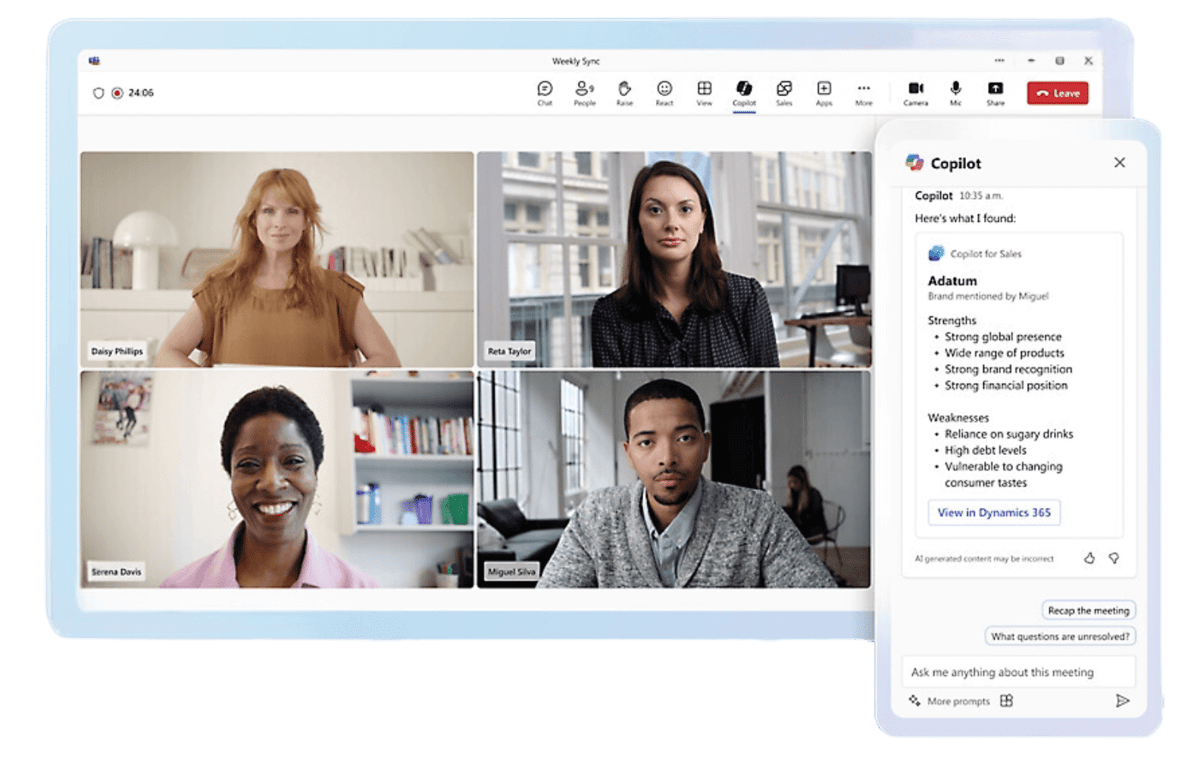Click 'High debt levels' bullet
The image size is (1200, 757).
click(x=985, y=450)
